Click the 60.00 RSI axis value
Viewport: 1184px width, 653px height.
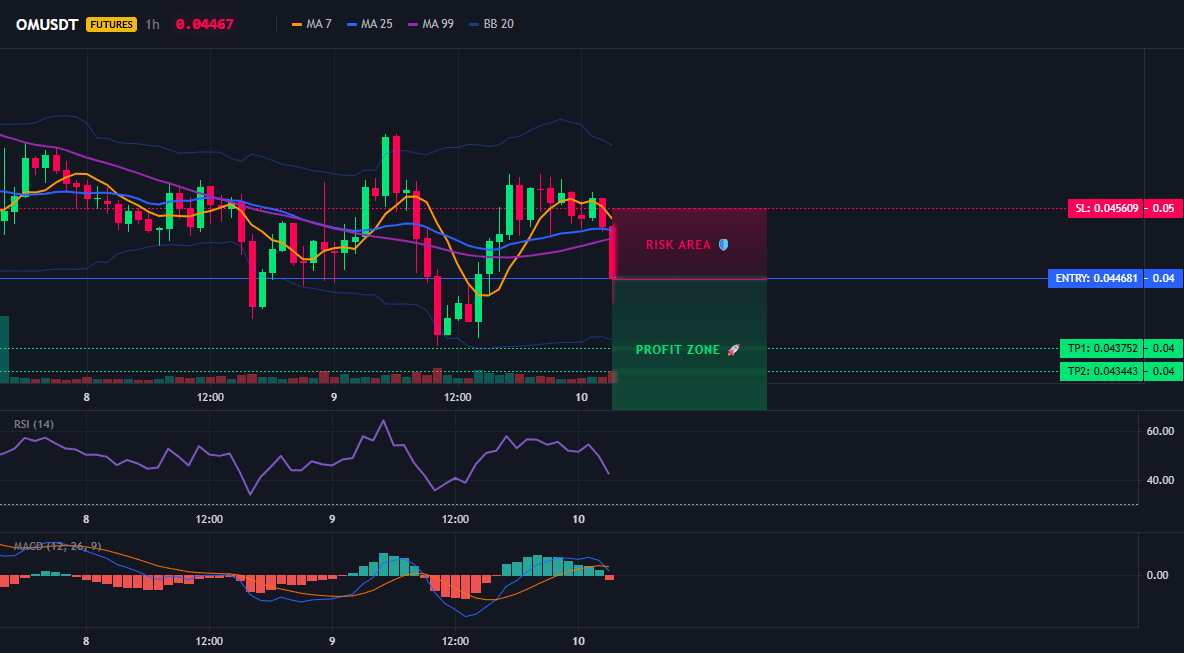point(1161,432)
